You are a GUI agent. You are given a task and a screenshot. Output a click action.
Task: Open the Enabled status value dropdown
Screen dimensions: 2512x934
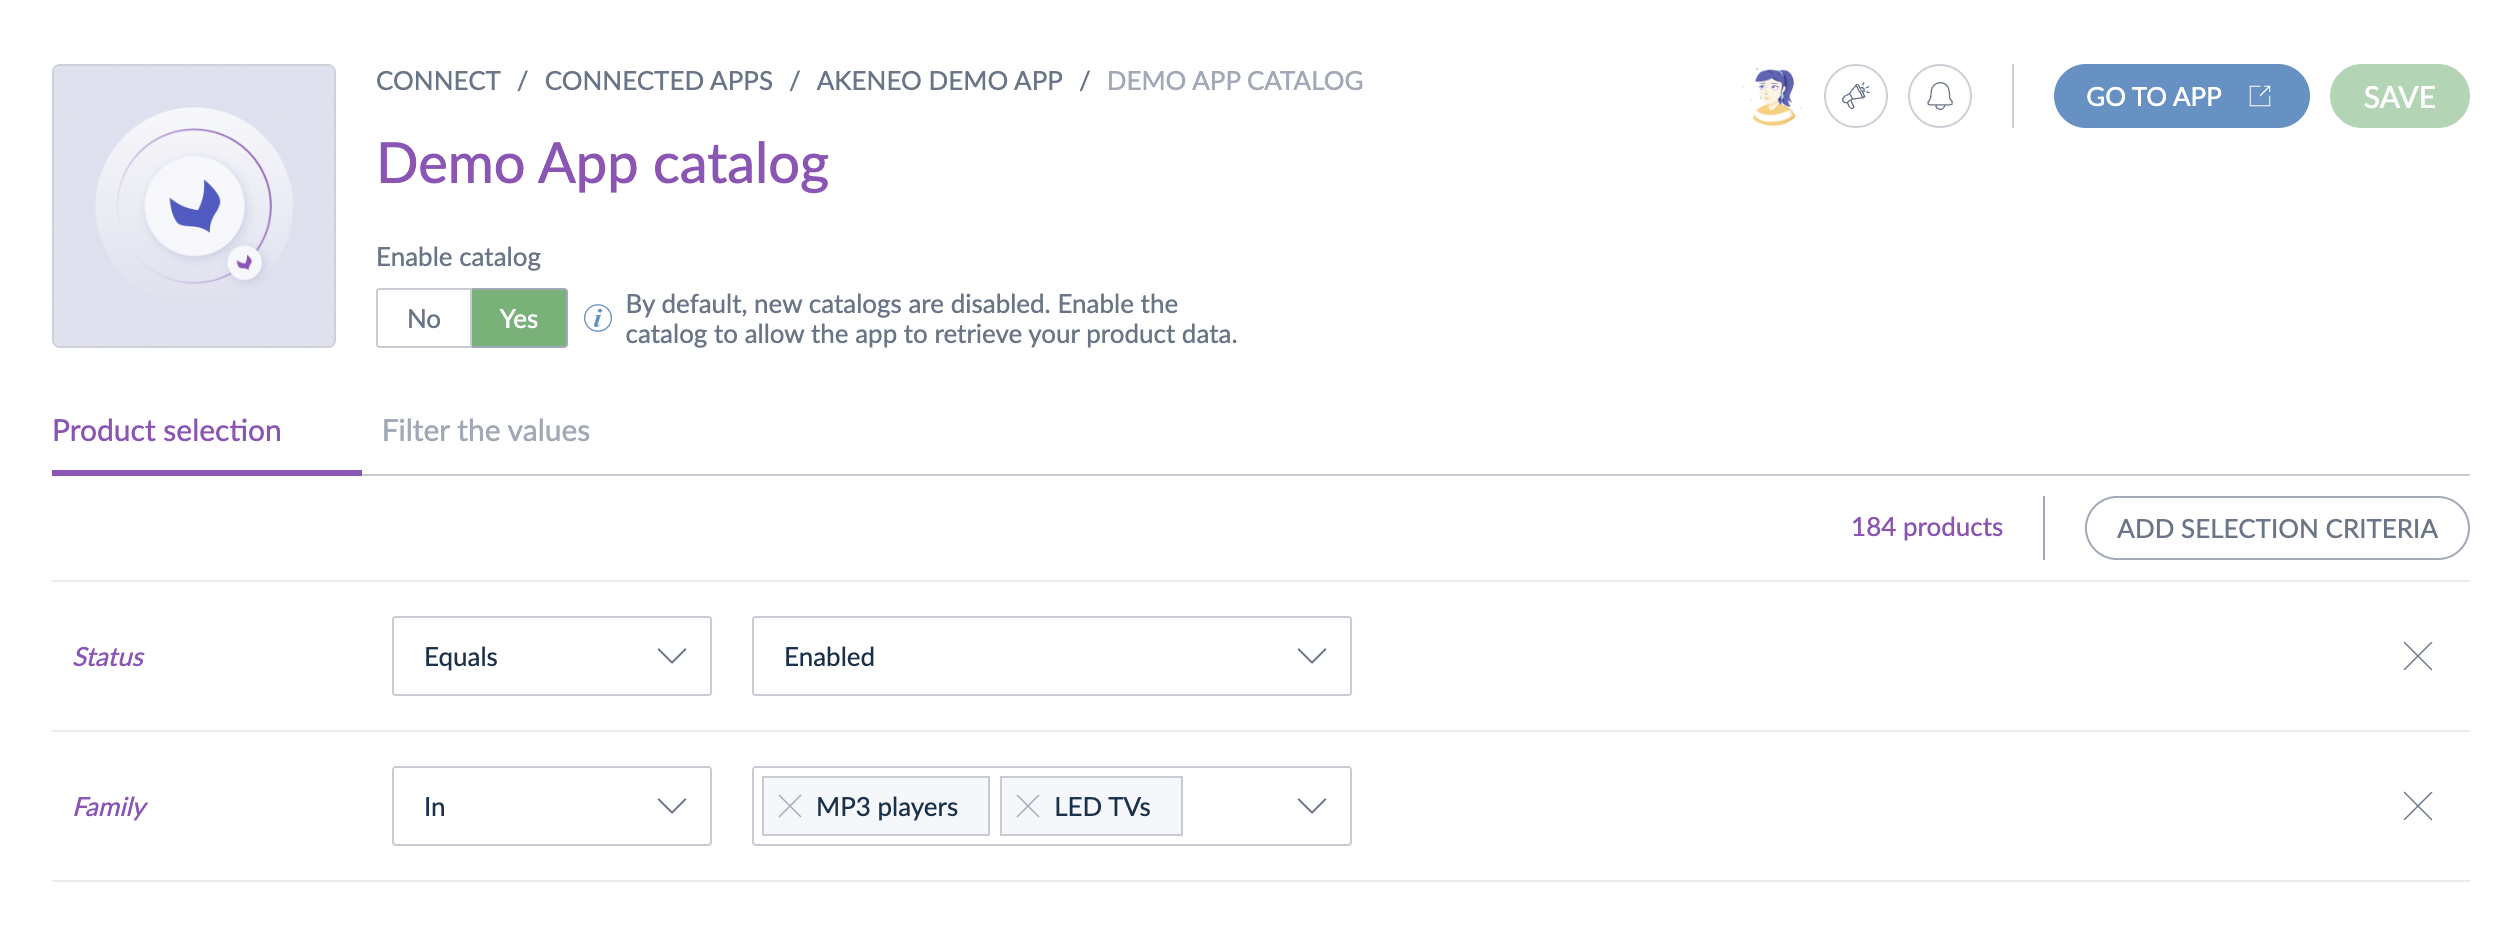[x=1051, y=656]
